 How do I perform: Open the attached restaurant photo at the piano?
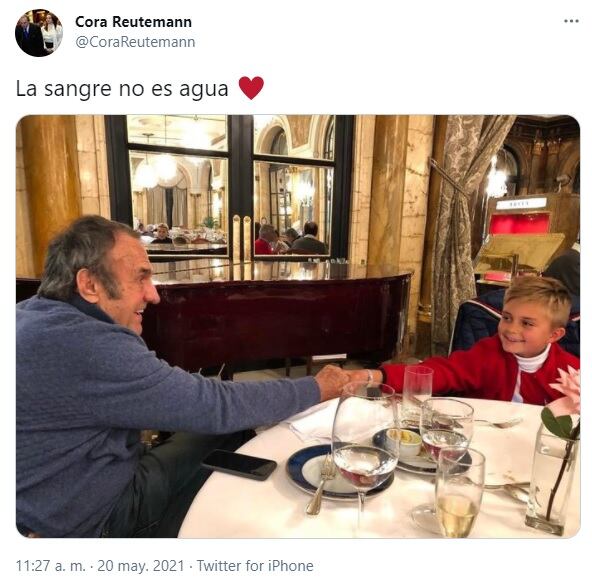coord(298,326)
